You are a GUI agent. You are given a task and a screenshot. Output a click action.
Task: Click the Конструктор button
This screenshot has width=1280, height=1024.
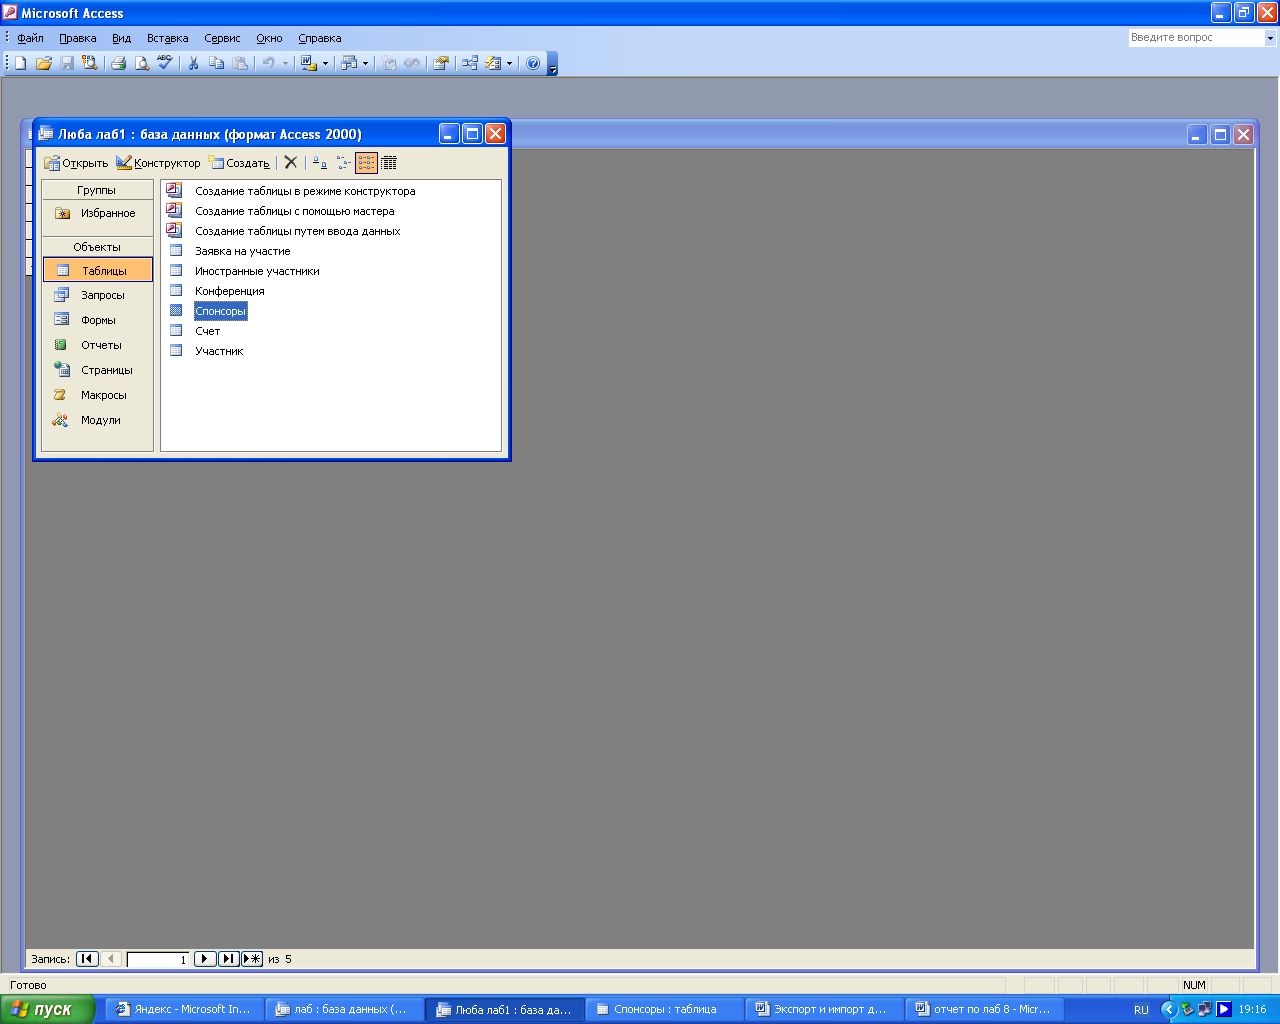click(158, 163)
